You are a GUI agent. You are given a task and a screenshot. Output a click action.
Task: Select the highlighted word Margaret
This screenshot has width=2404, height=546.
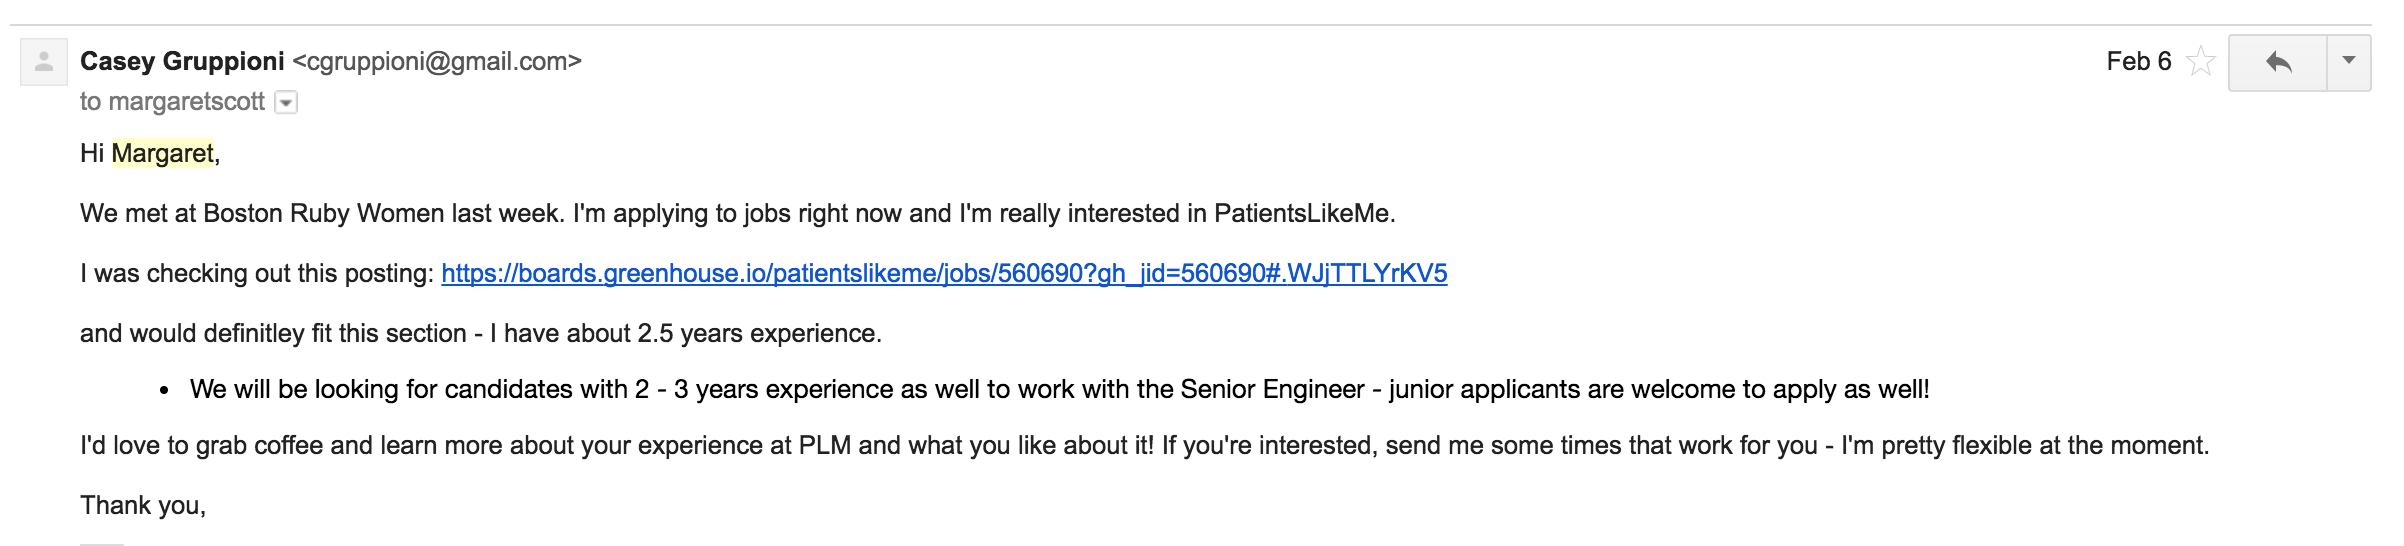click(x=162, y=153)
